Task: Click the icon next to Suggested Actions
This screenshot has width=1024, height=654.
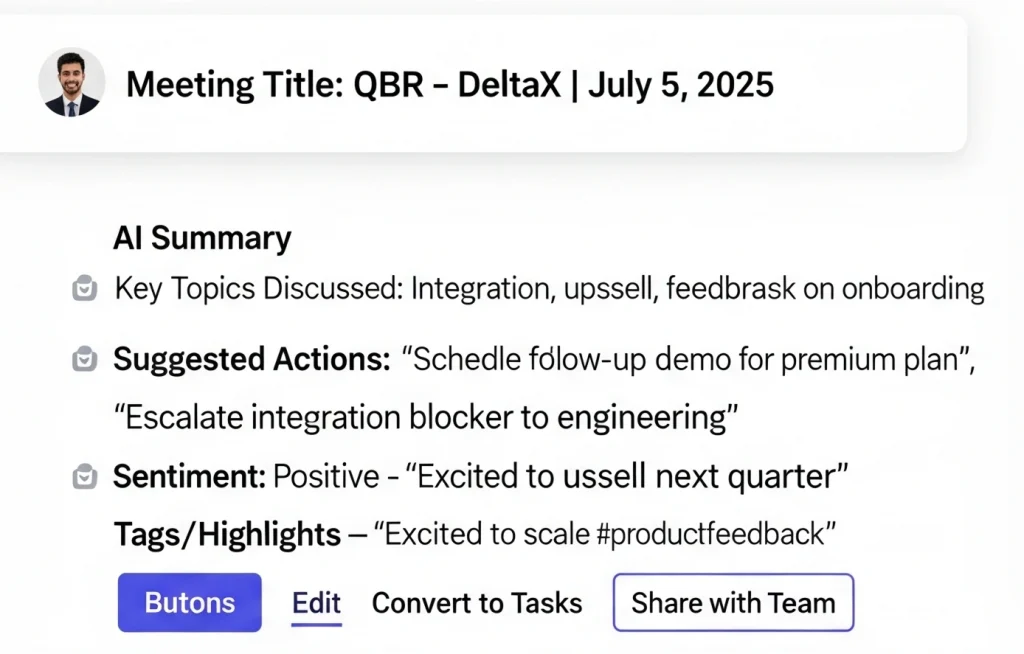Action: [85, 360]
